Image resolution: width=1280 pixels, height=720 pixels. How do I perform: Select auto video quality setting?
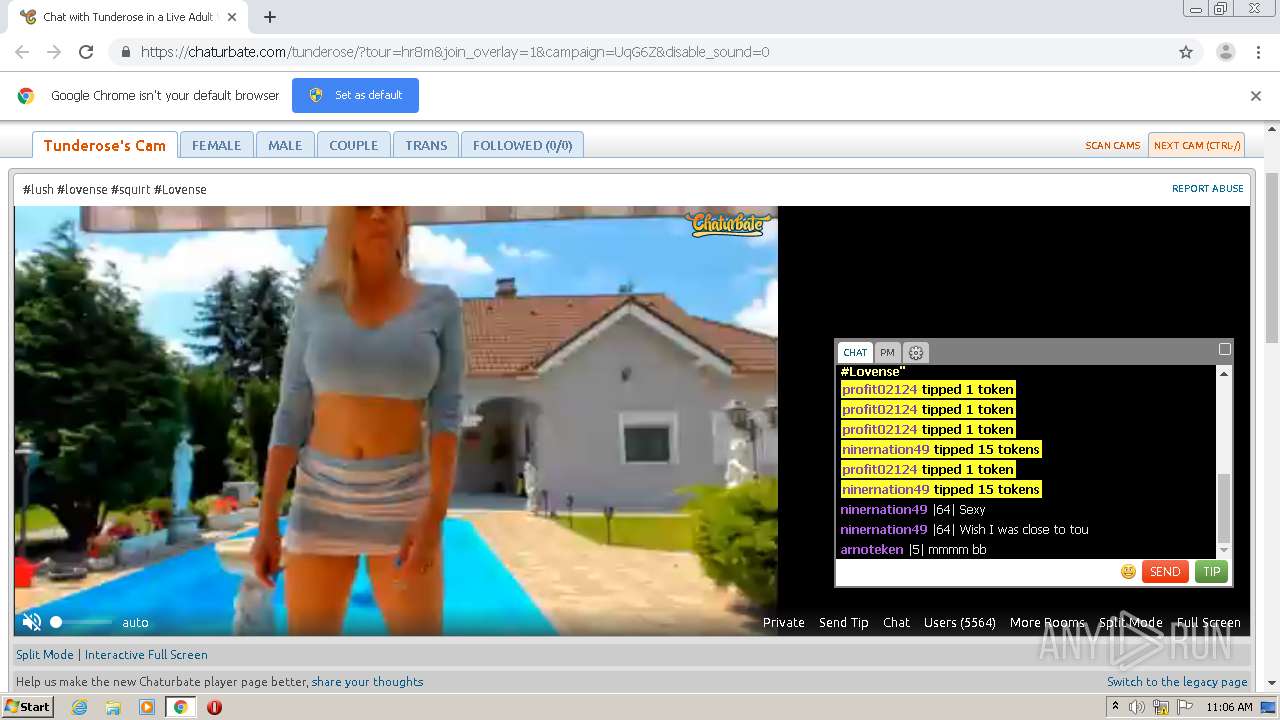135,622
